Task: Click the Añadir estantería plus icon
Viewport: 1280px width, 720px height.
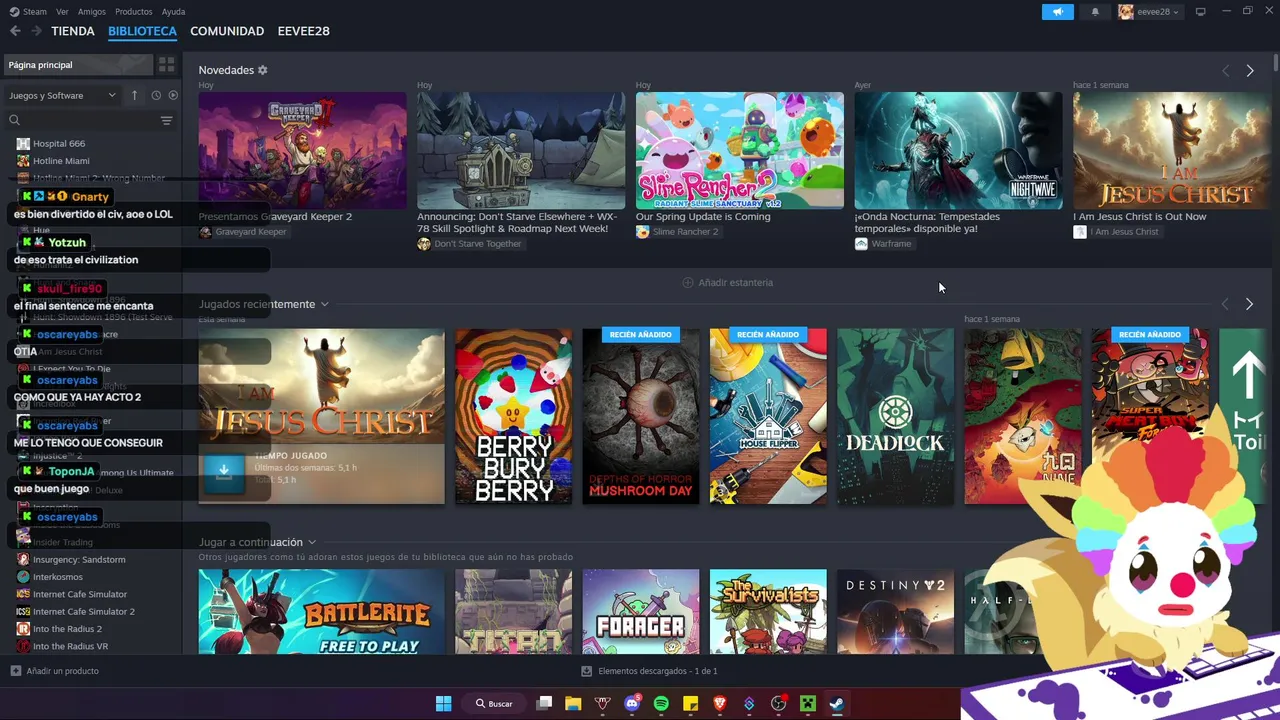Action: 687,282
